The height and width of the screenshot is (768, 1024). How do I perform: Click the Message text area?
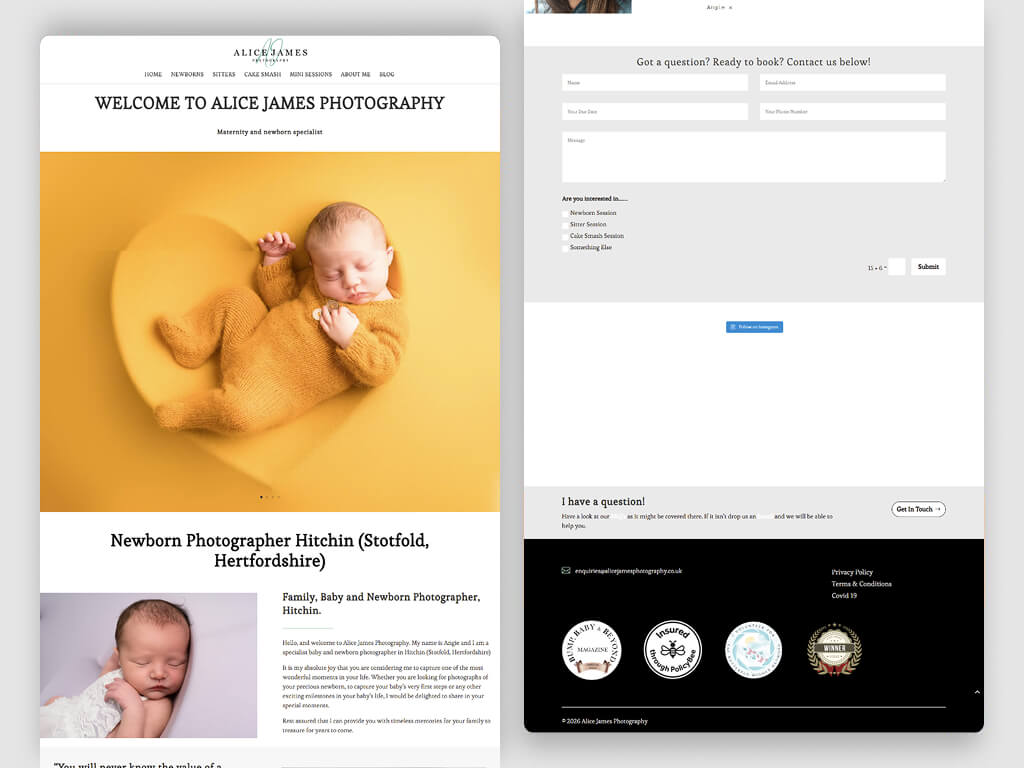(754, 157)
